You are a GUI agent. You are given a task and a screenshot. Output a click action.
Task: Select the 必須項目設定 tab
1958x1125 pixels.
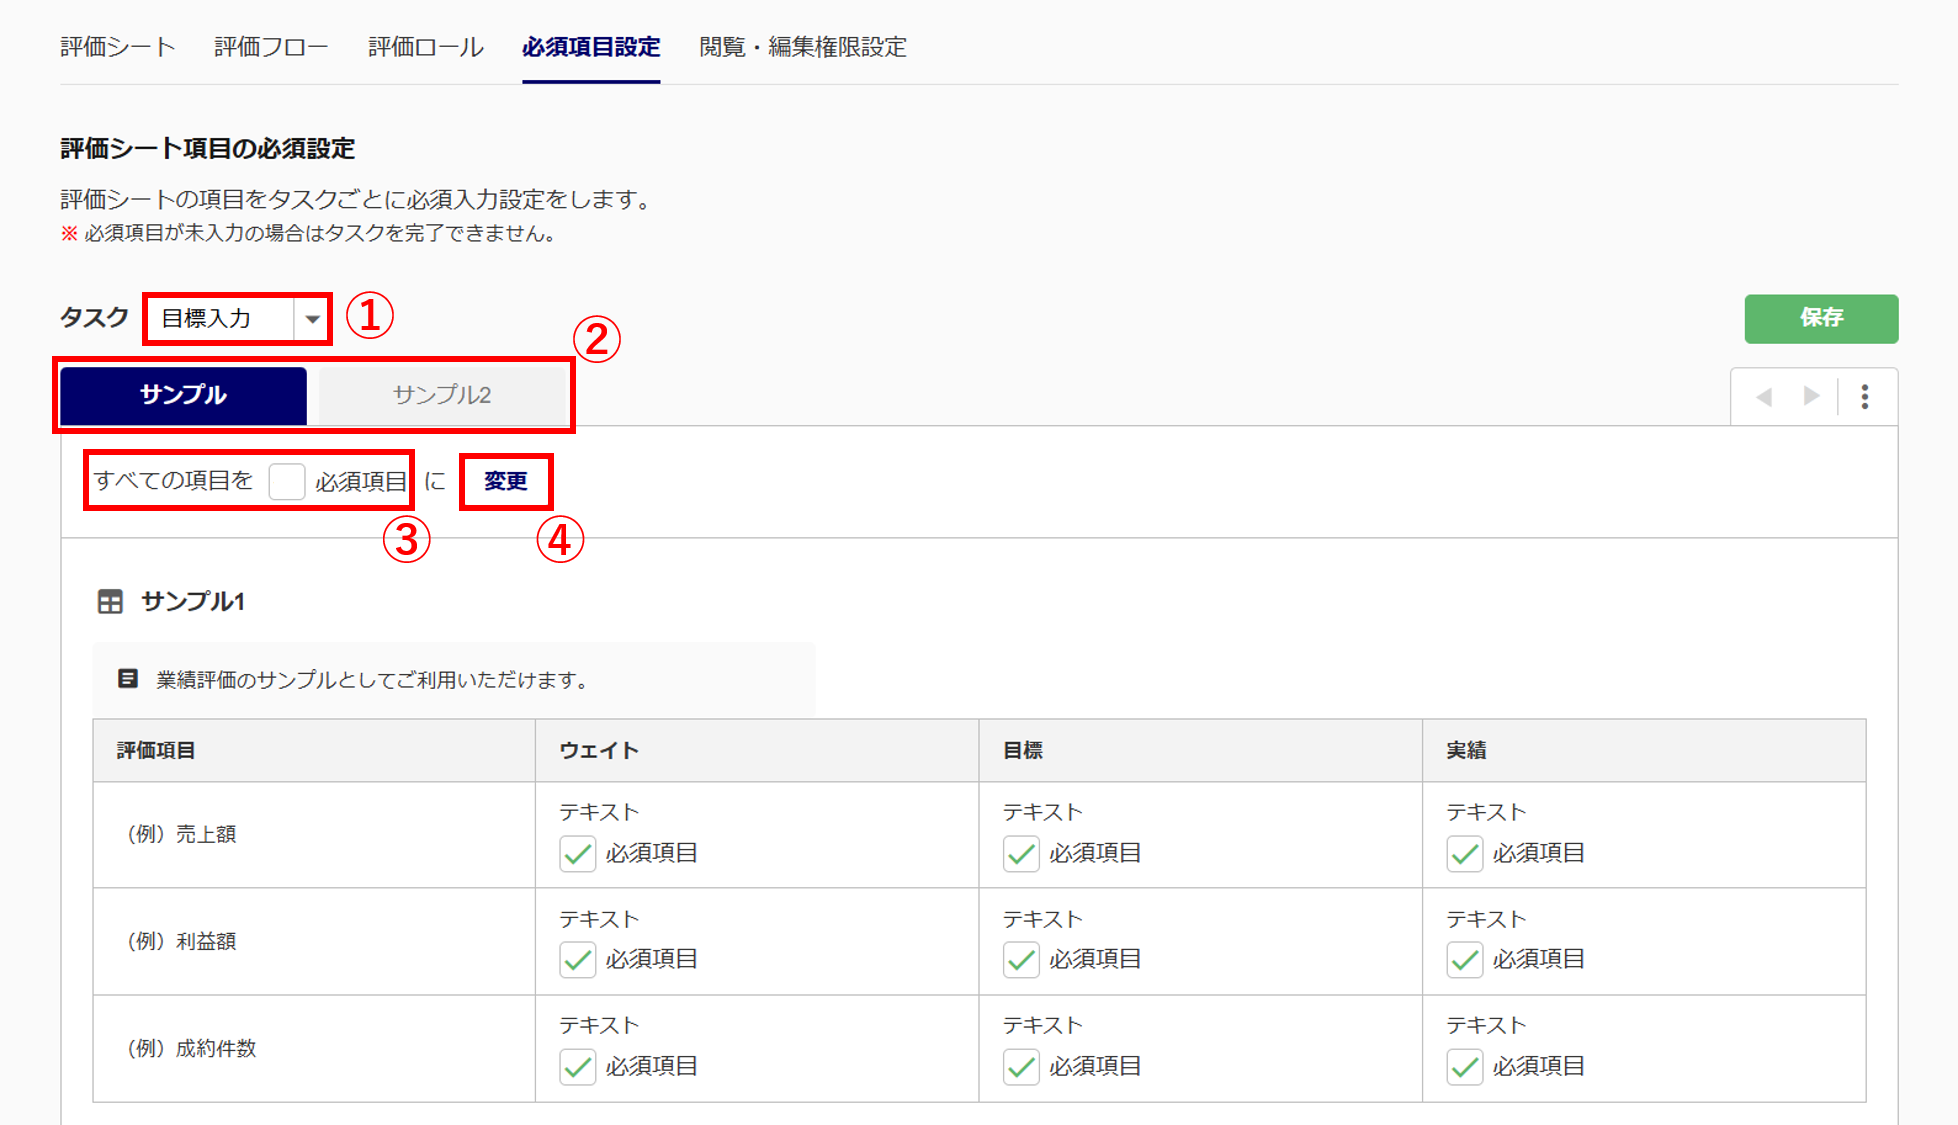591,47
